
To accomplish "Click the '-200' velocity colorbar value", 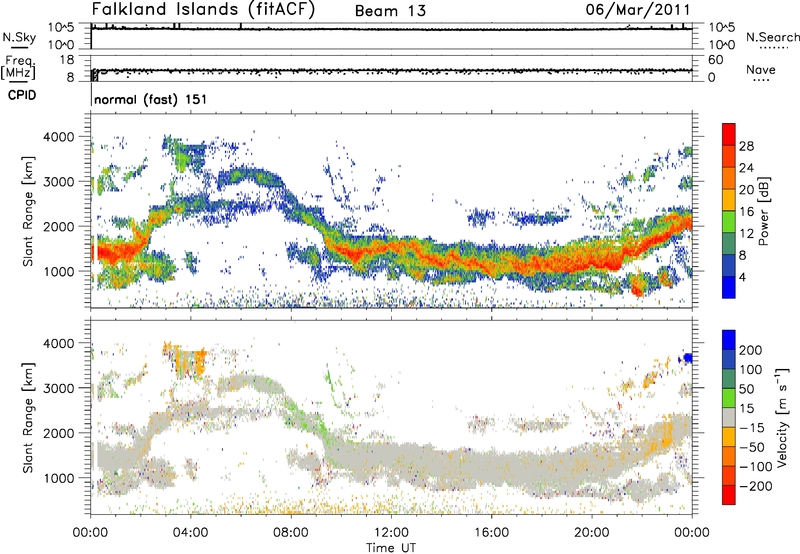I will coord(756,486).
